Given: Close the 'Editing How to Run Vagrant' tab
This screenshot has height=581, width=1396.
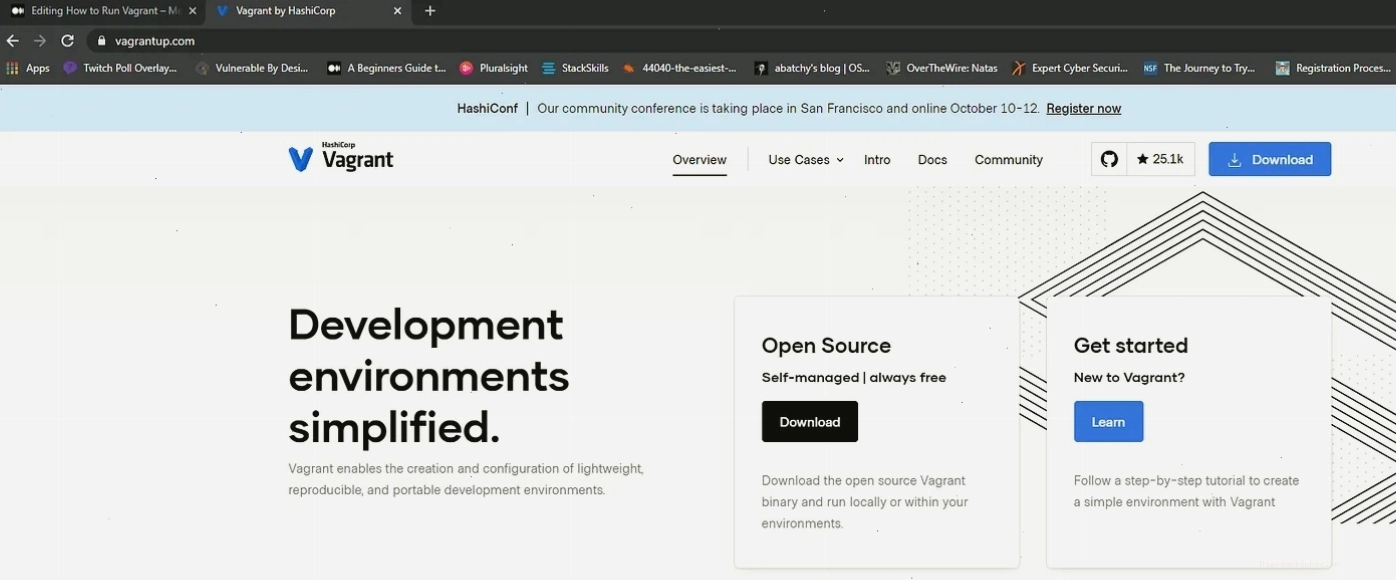Looking at the screenshot, I should click(193, 11).
